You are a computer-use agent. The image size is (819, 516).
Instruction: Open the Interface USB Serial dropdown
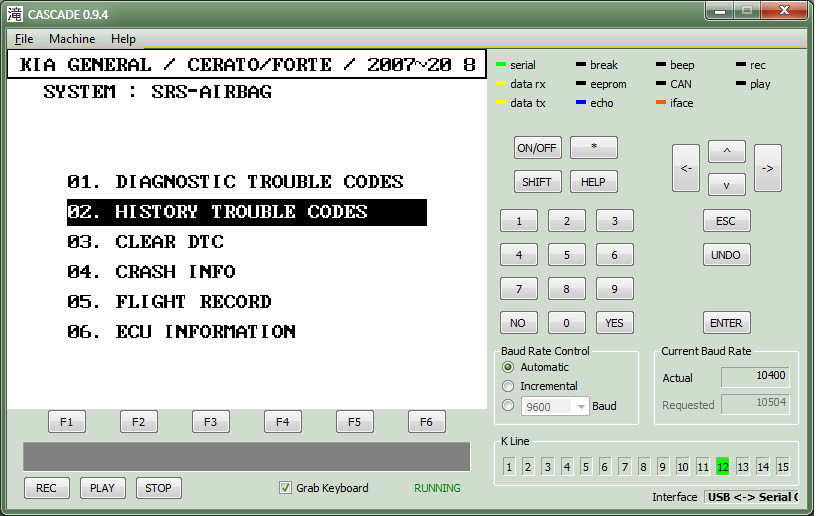tap(752, 497)
